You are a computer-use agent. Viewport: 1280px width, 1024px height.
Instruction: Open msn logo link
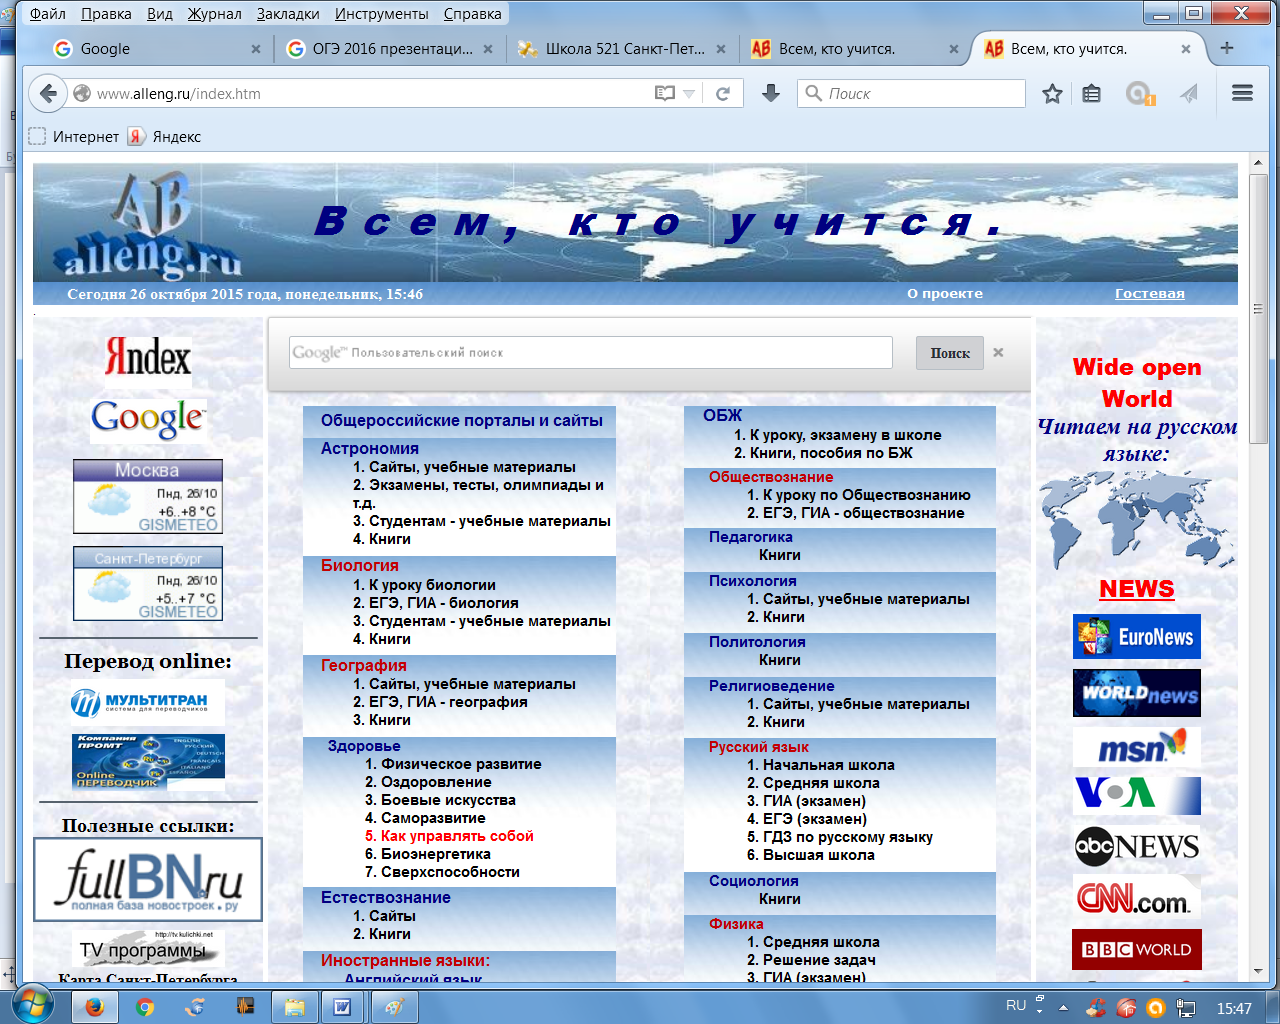pyautogui.click(x=1137, y=746)
